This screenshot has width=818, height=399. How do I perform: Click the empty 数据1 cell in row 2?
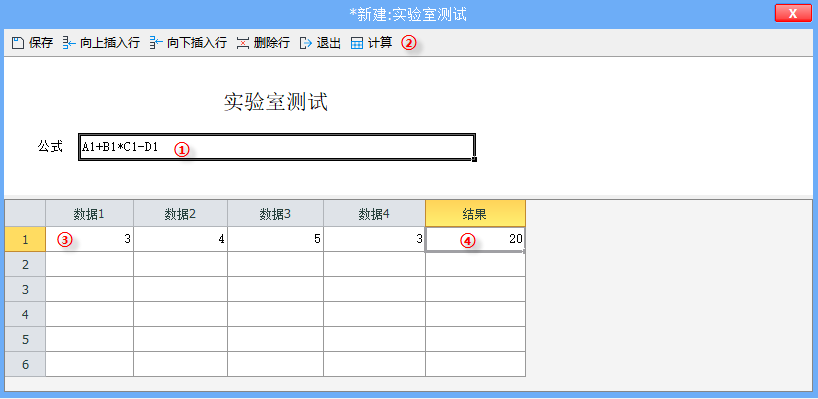coord(89,264)
